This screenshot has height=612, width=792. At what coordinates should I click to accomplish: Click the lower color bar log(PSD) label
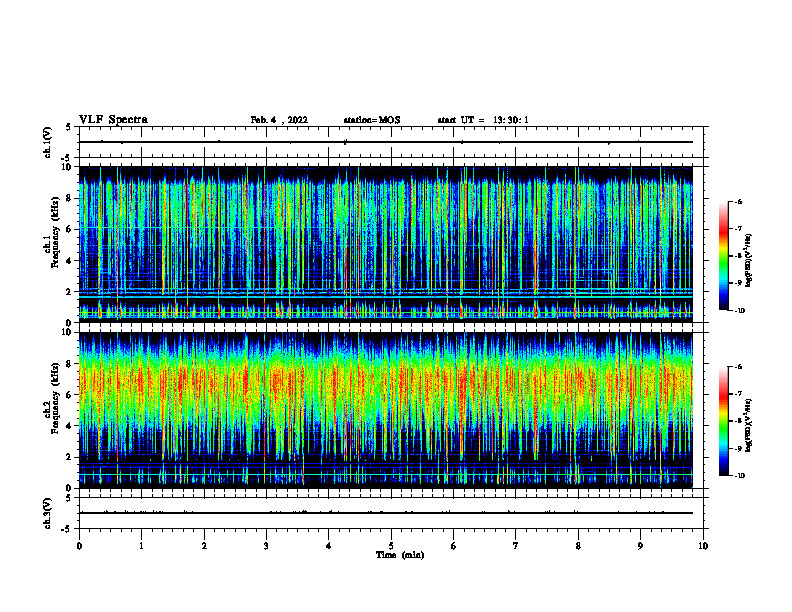(750, 425)
